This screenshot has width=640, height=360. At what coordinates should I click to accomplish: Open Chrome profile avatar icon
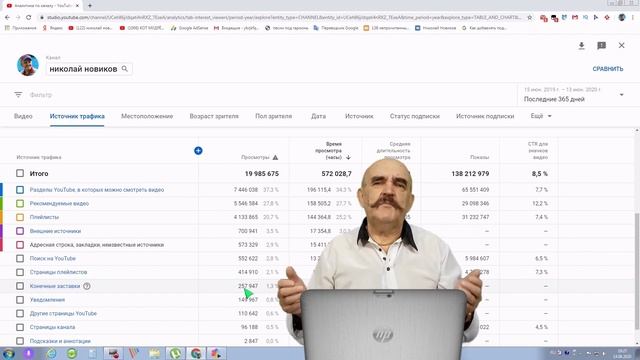(x=622, y=18)
